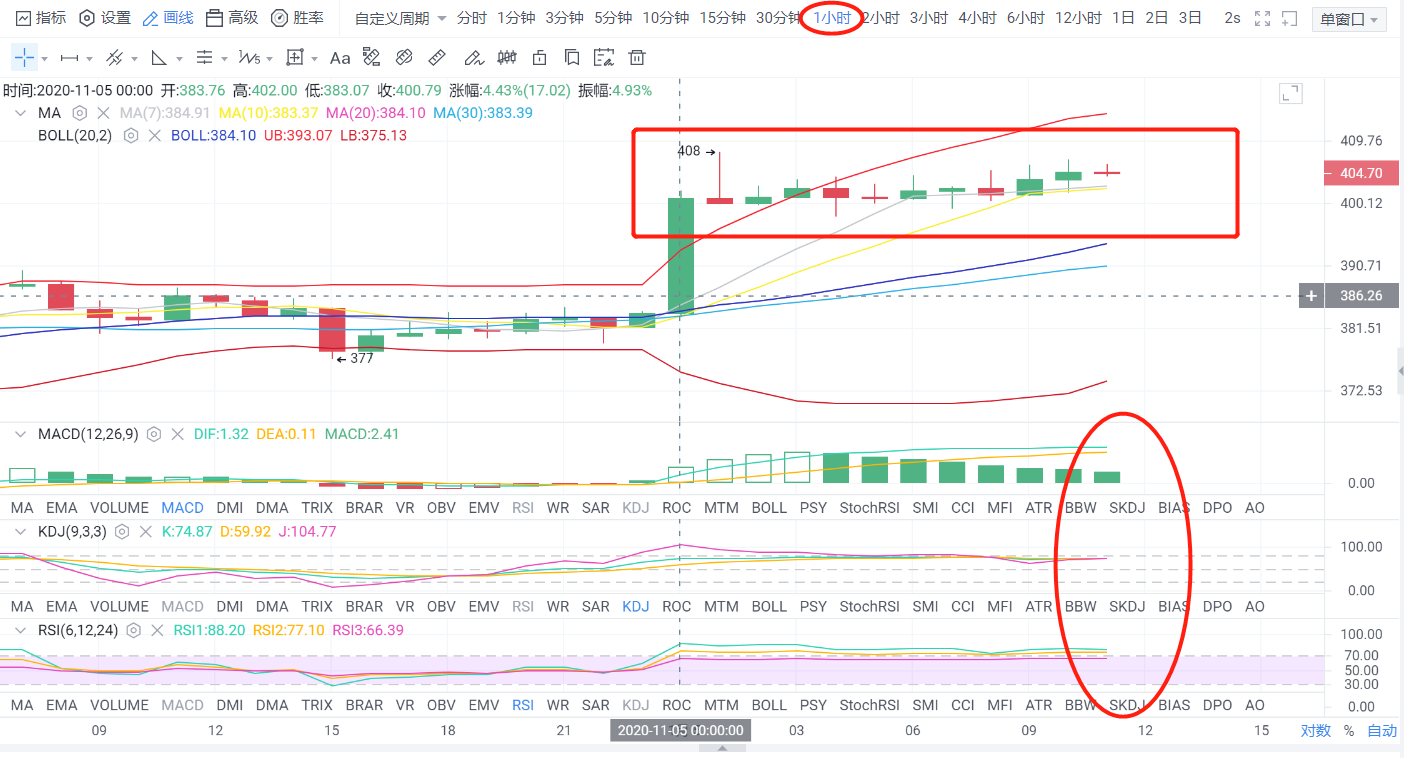Click the lock drawings icon
The width and height of the screenshot is (1404, 758).
(x=540, y=57)
